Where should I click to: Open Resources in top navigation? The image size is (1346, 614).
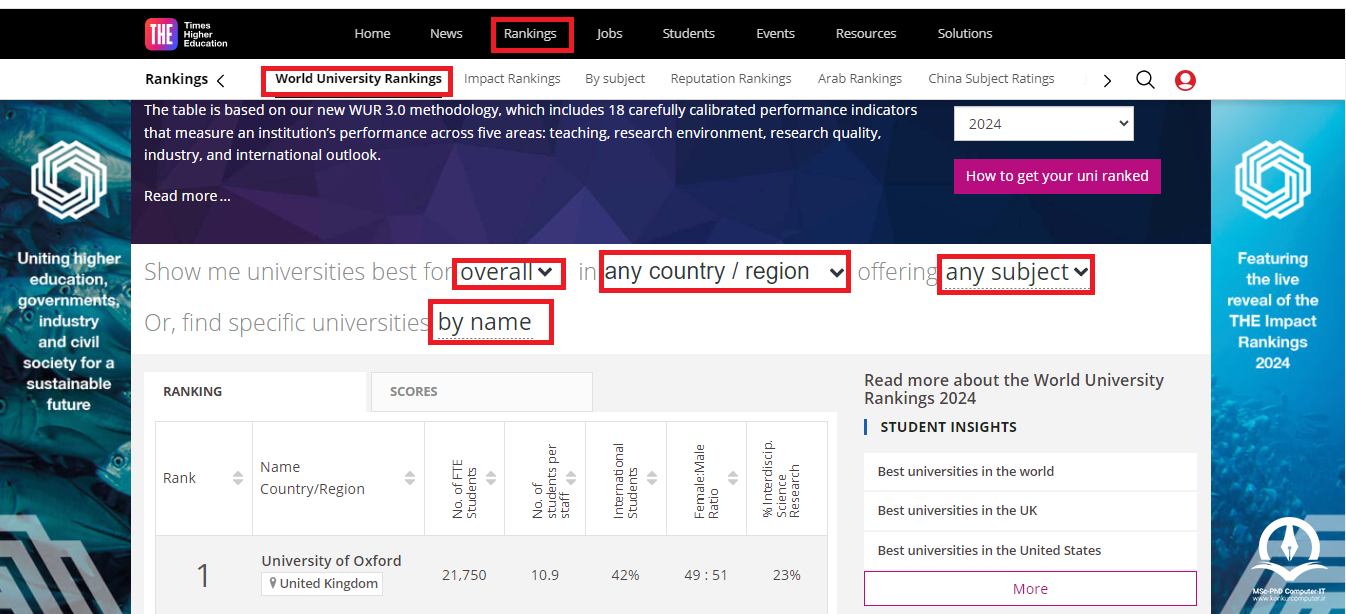(x=866, y=34)
